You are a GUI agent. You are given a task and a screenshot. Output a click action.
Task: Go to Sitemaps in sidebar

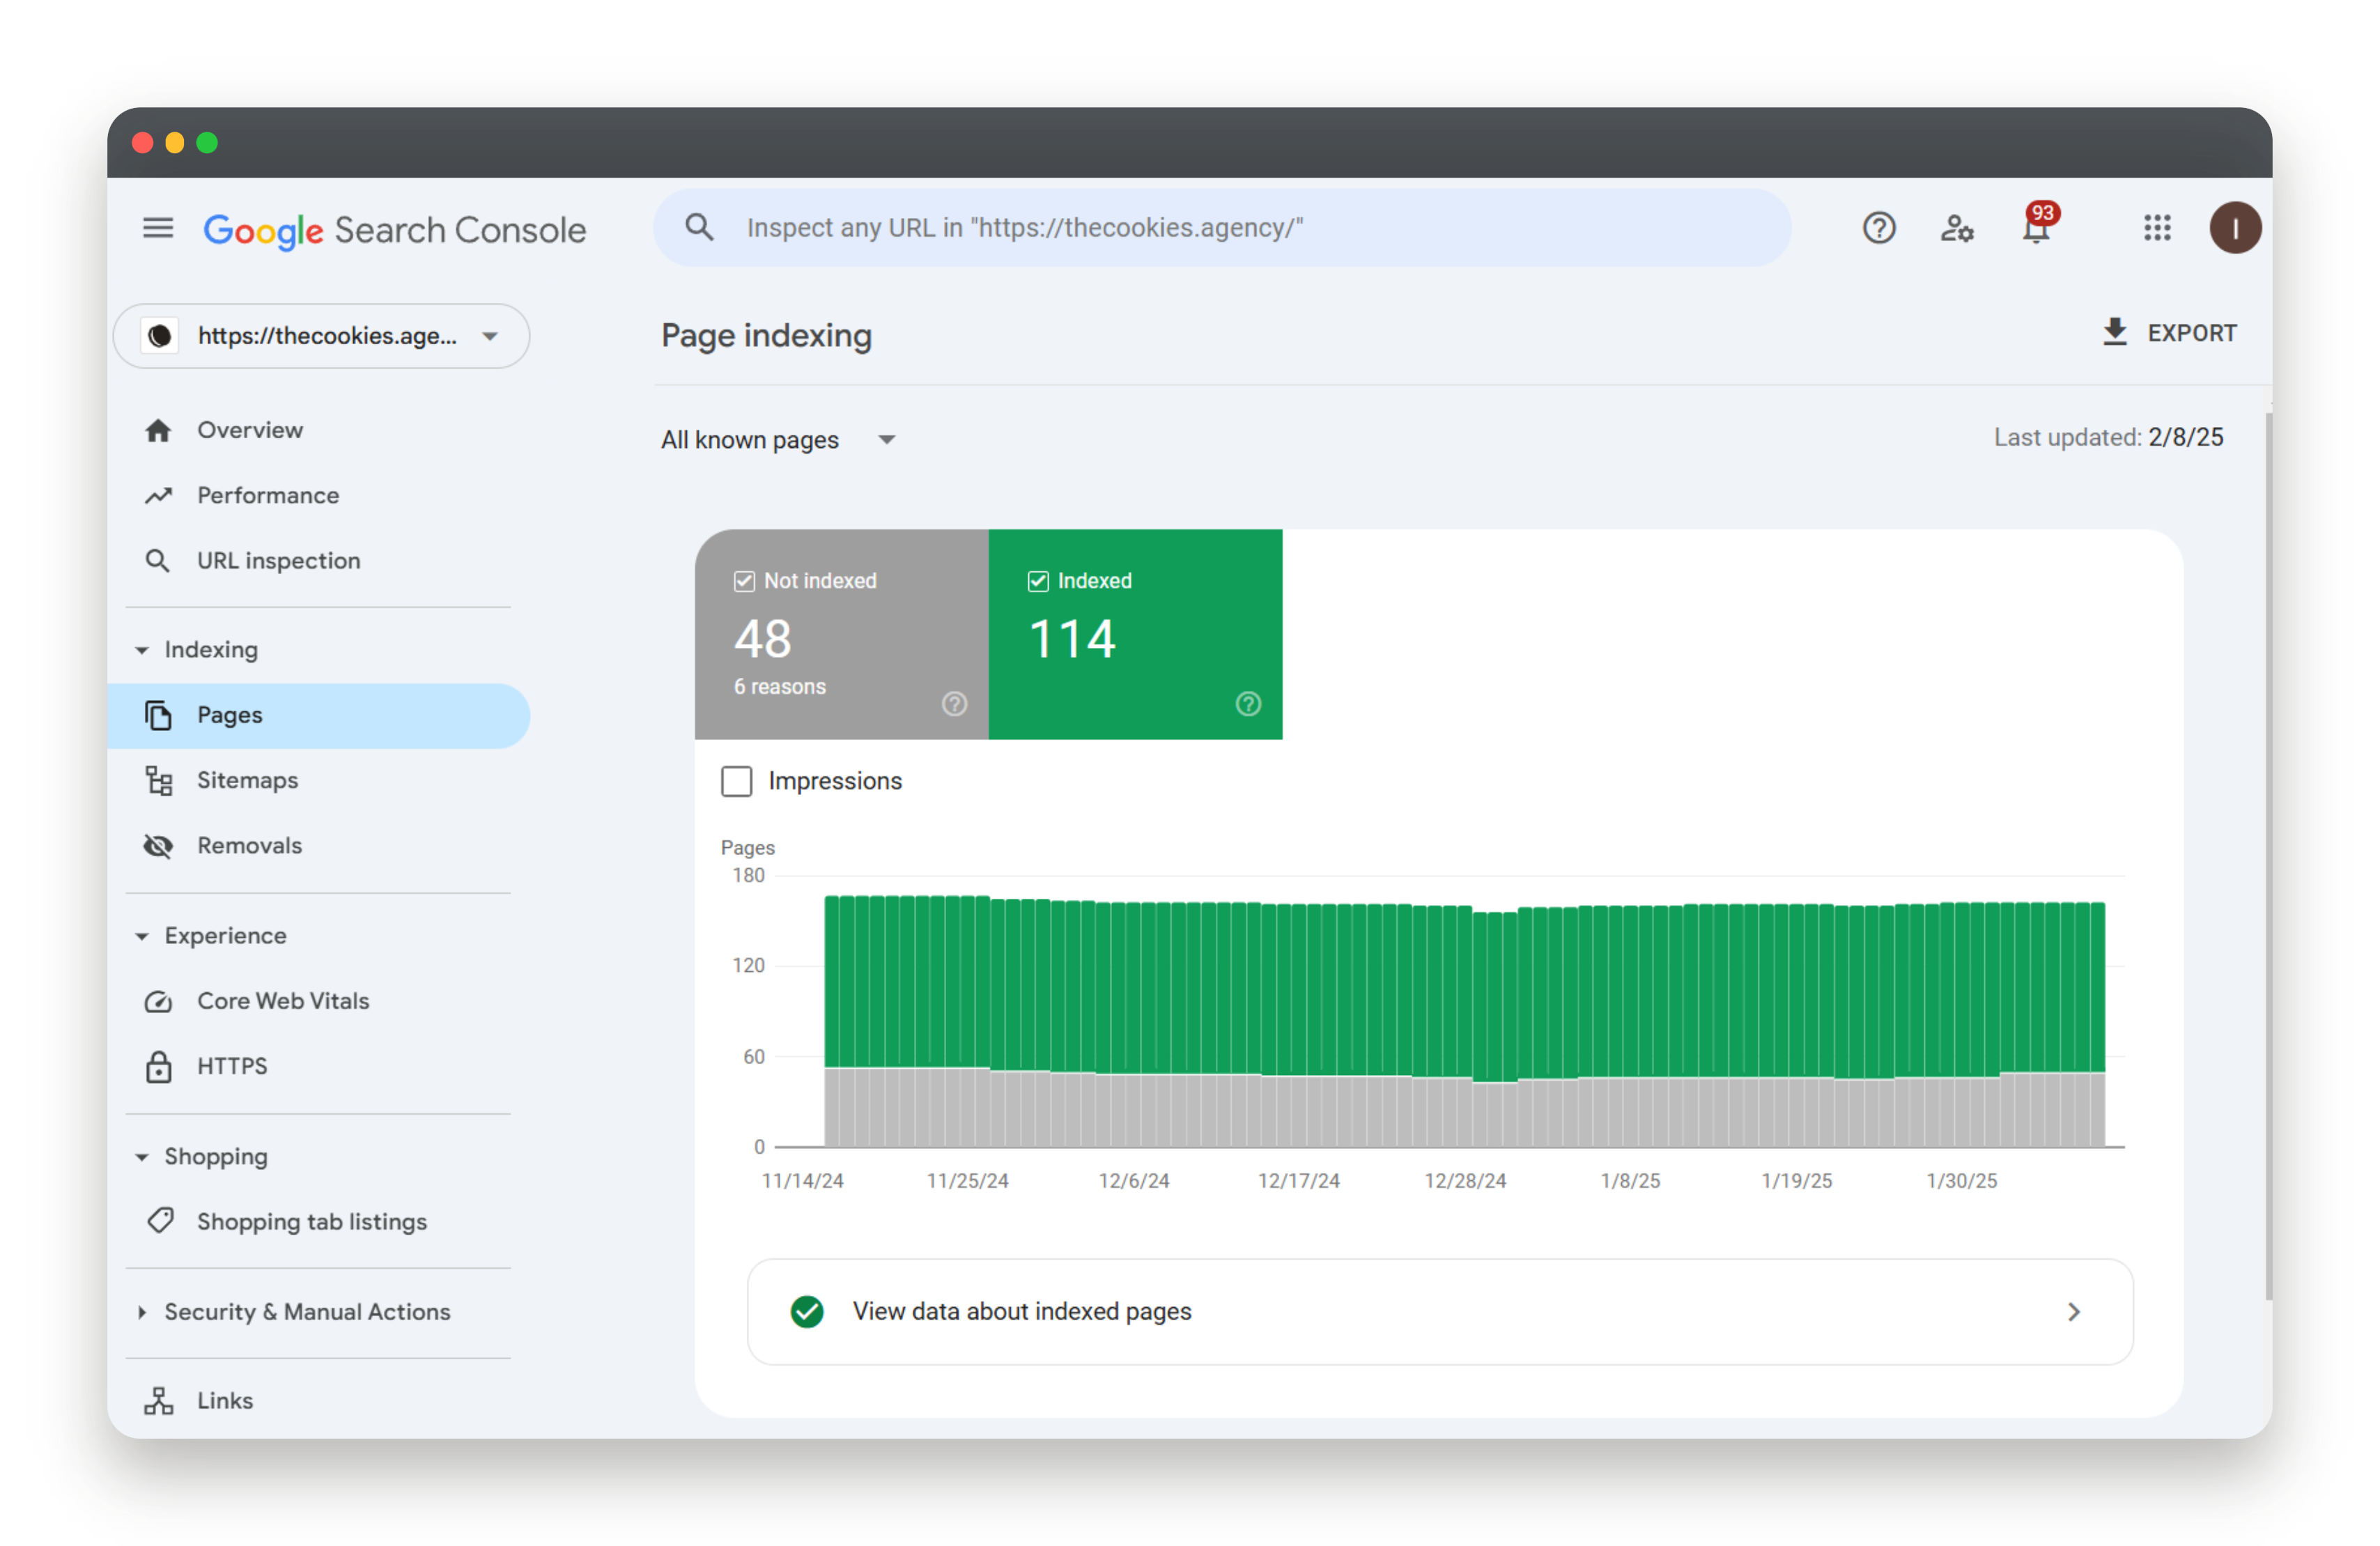click(247, 780)
